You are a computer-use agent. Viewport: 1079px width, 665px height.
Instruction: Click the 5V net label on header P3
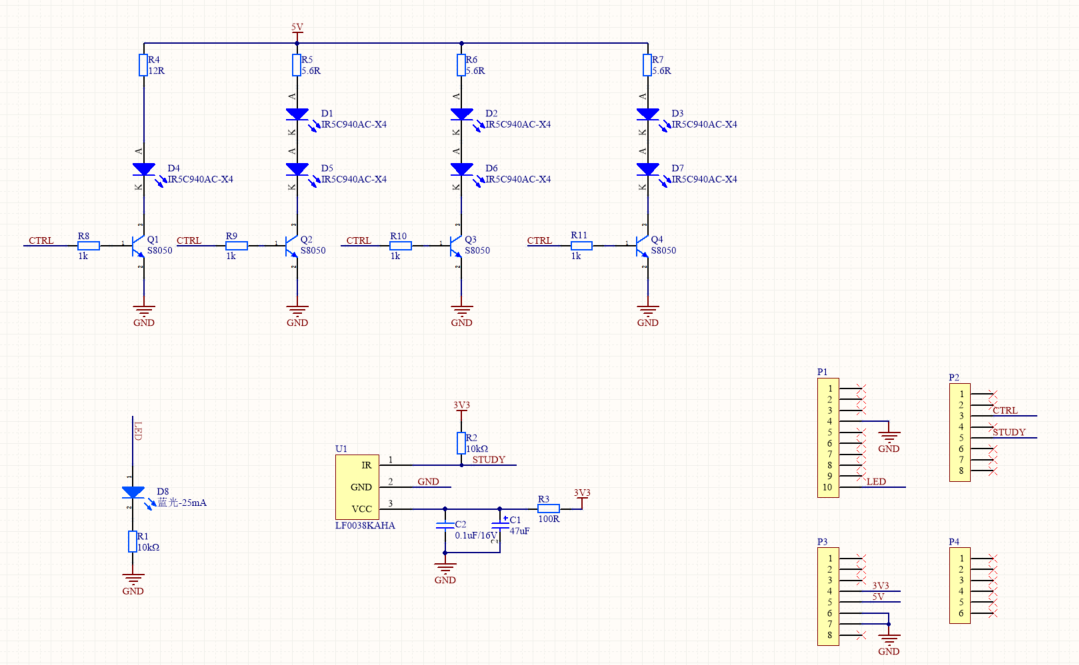point(878,596)
